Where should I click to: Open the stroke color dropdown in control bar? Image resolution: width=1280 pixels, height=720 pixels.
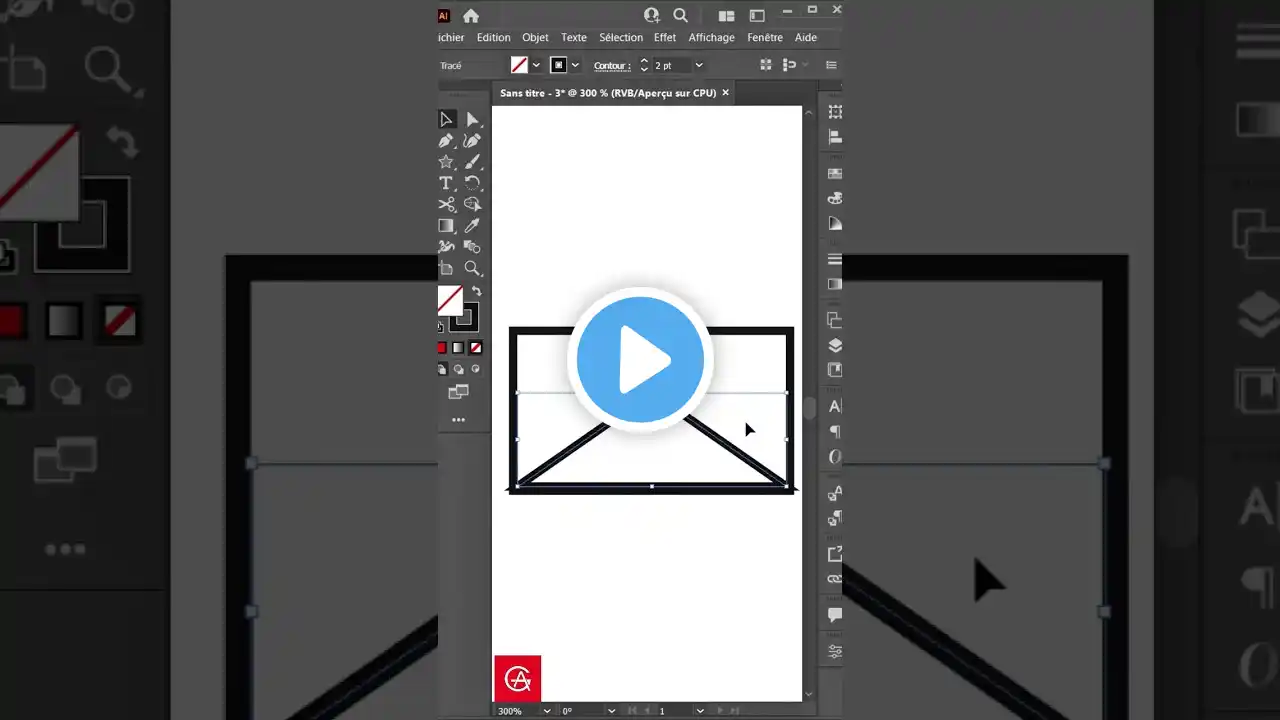(575, 65)
